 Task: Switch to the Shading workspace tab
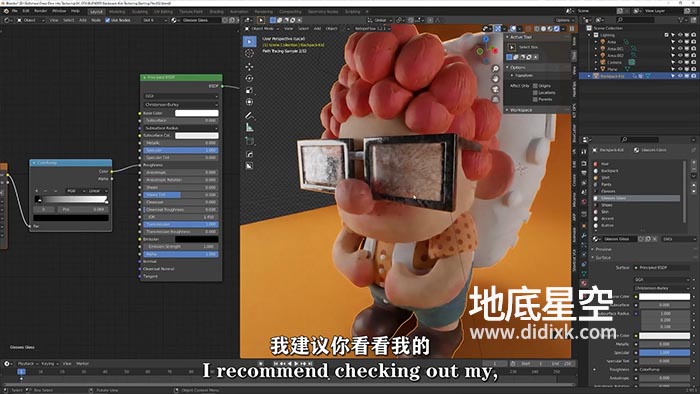[x=216, y=12]
